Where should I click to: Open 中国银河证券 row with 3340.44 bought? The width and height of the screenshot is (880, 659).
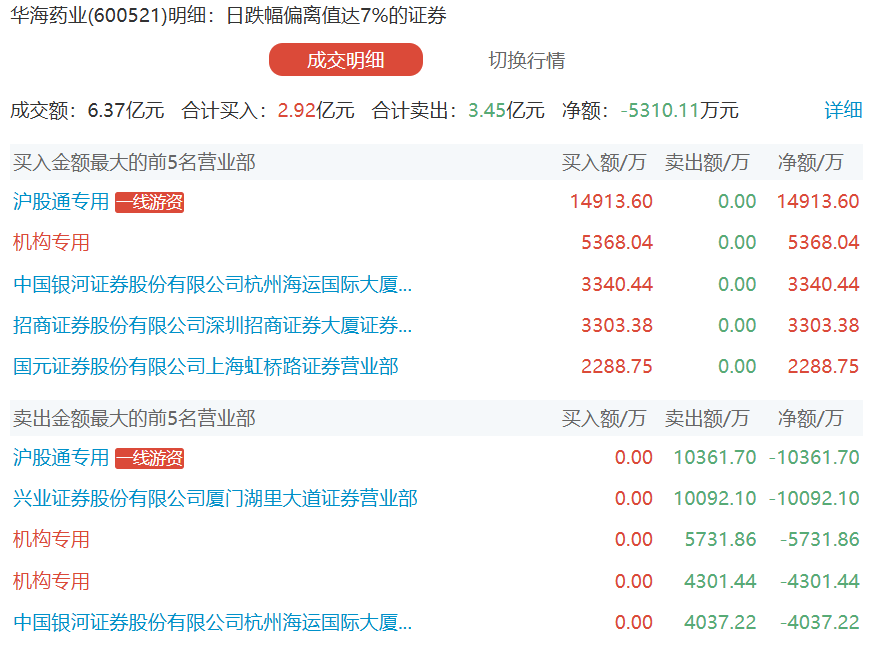click(212, 284)
